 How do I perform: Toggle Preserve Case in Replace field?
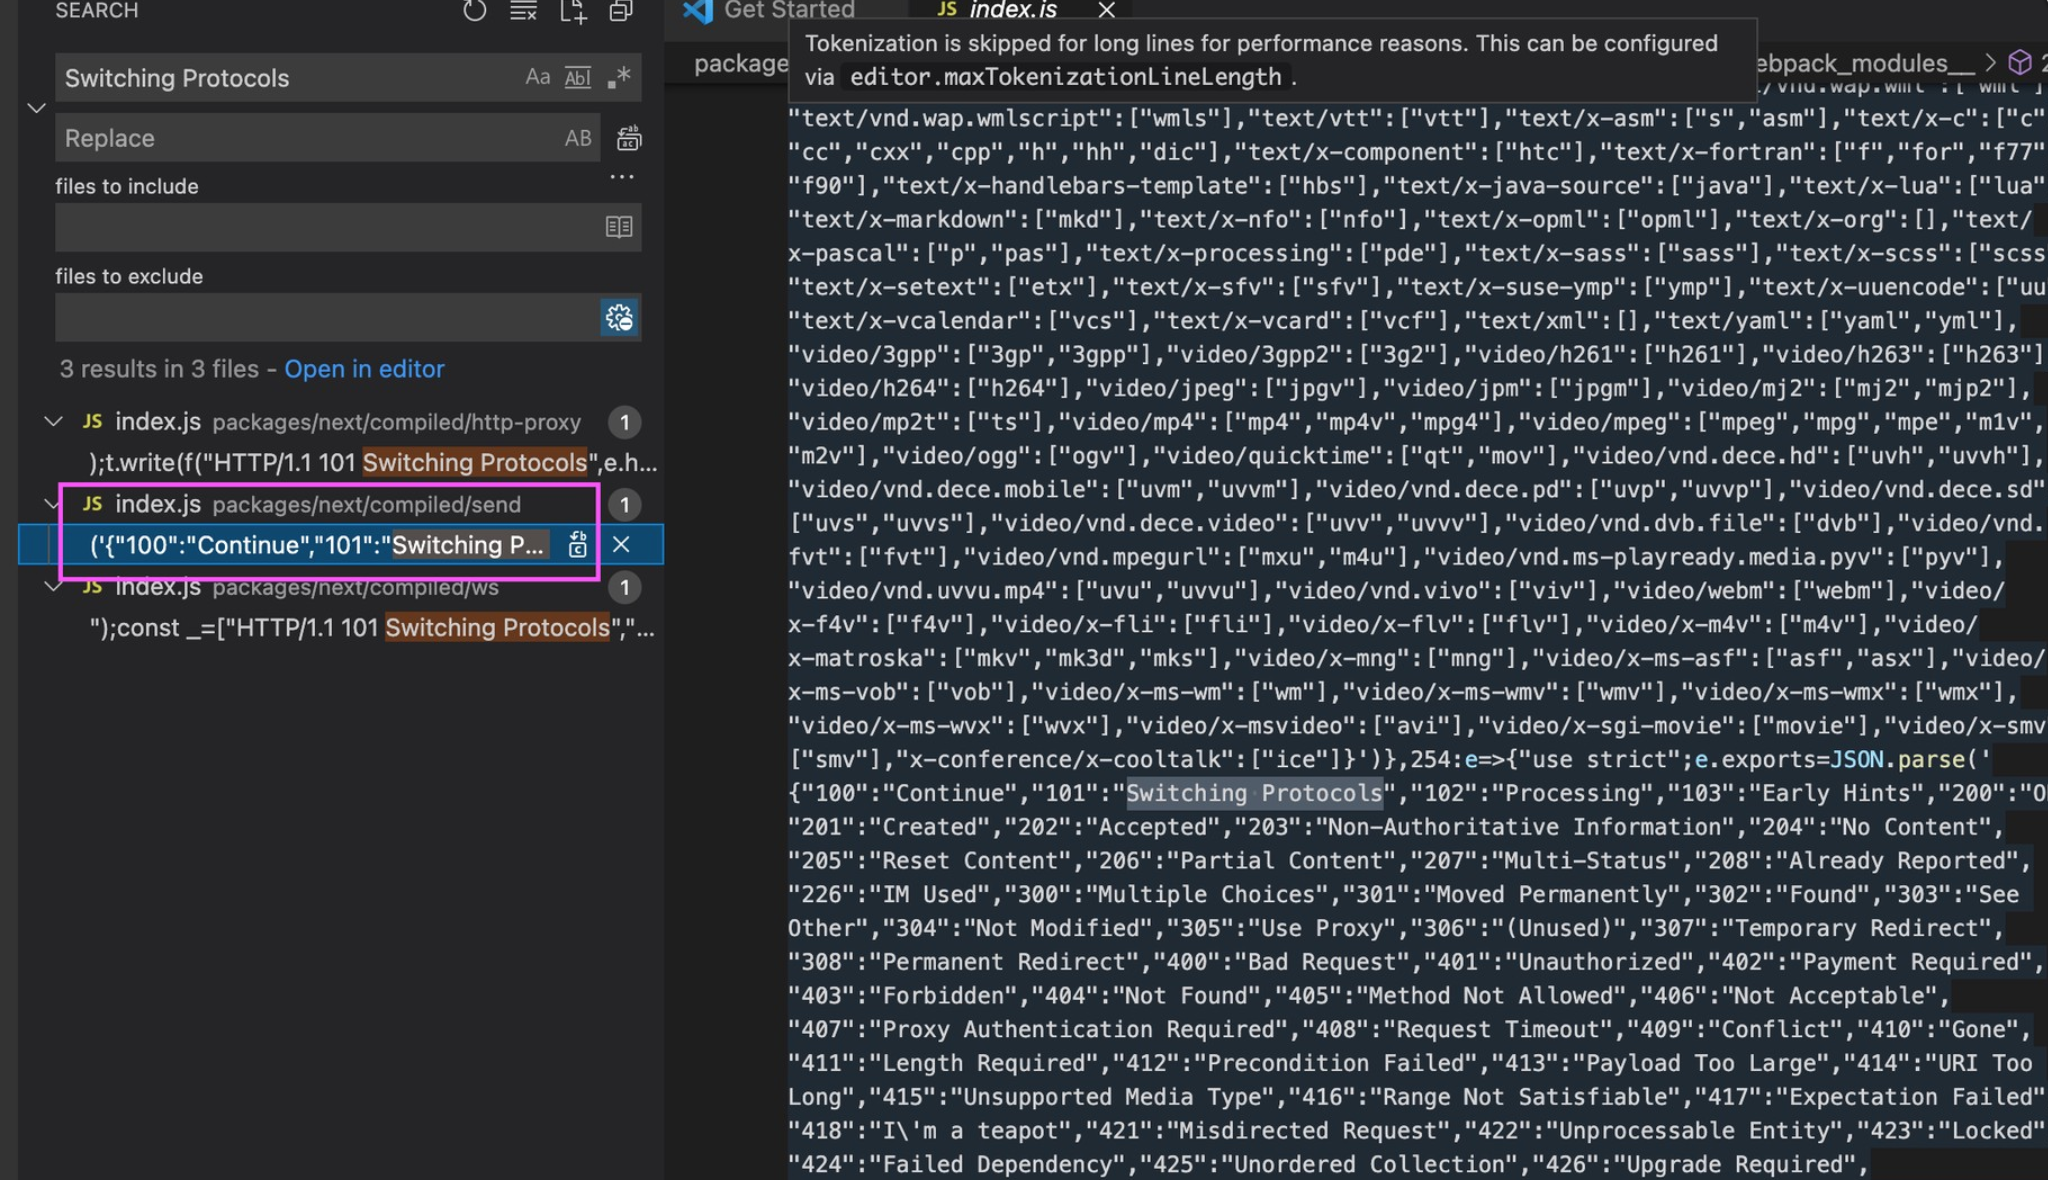coord(578,138)
